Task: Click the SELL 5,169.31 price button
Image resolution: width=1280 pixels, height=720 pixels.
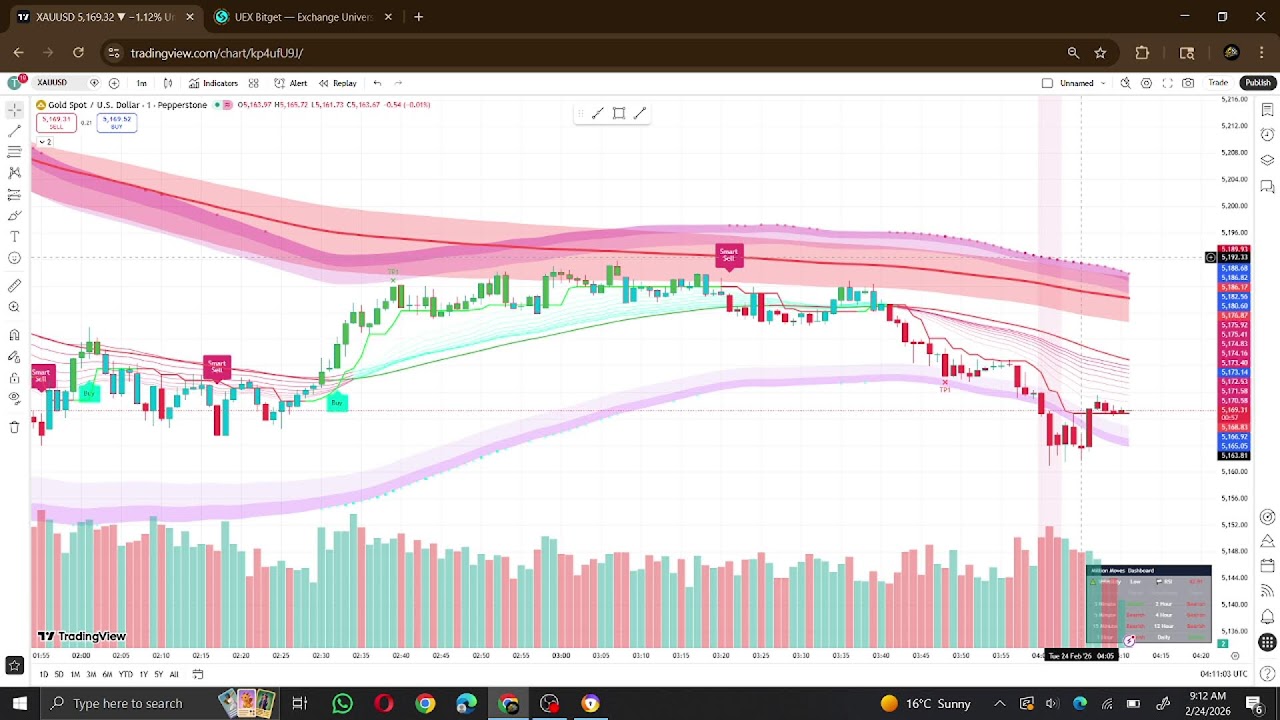Action: tap(55, 123)
